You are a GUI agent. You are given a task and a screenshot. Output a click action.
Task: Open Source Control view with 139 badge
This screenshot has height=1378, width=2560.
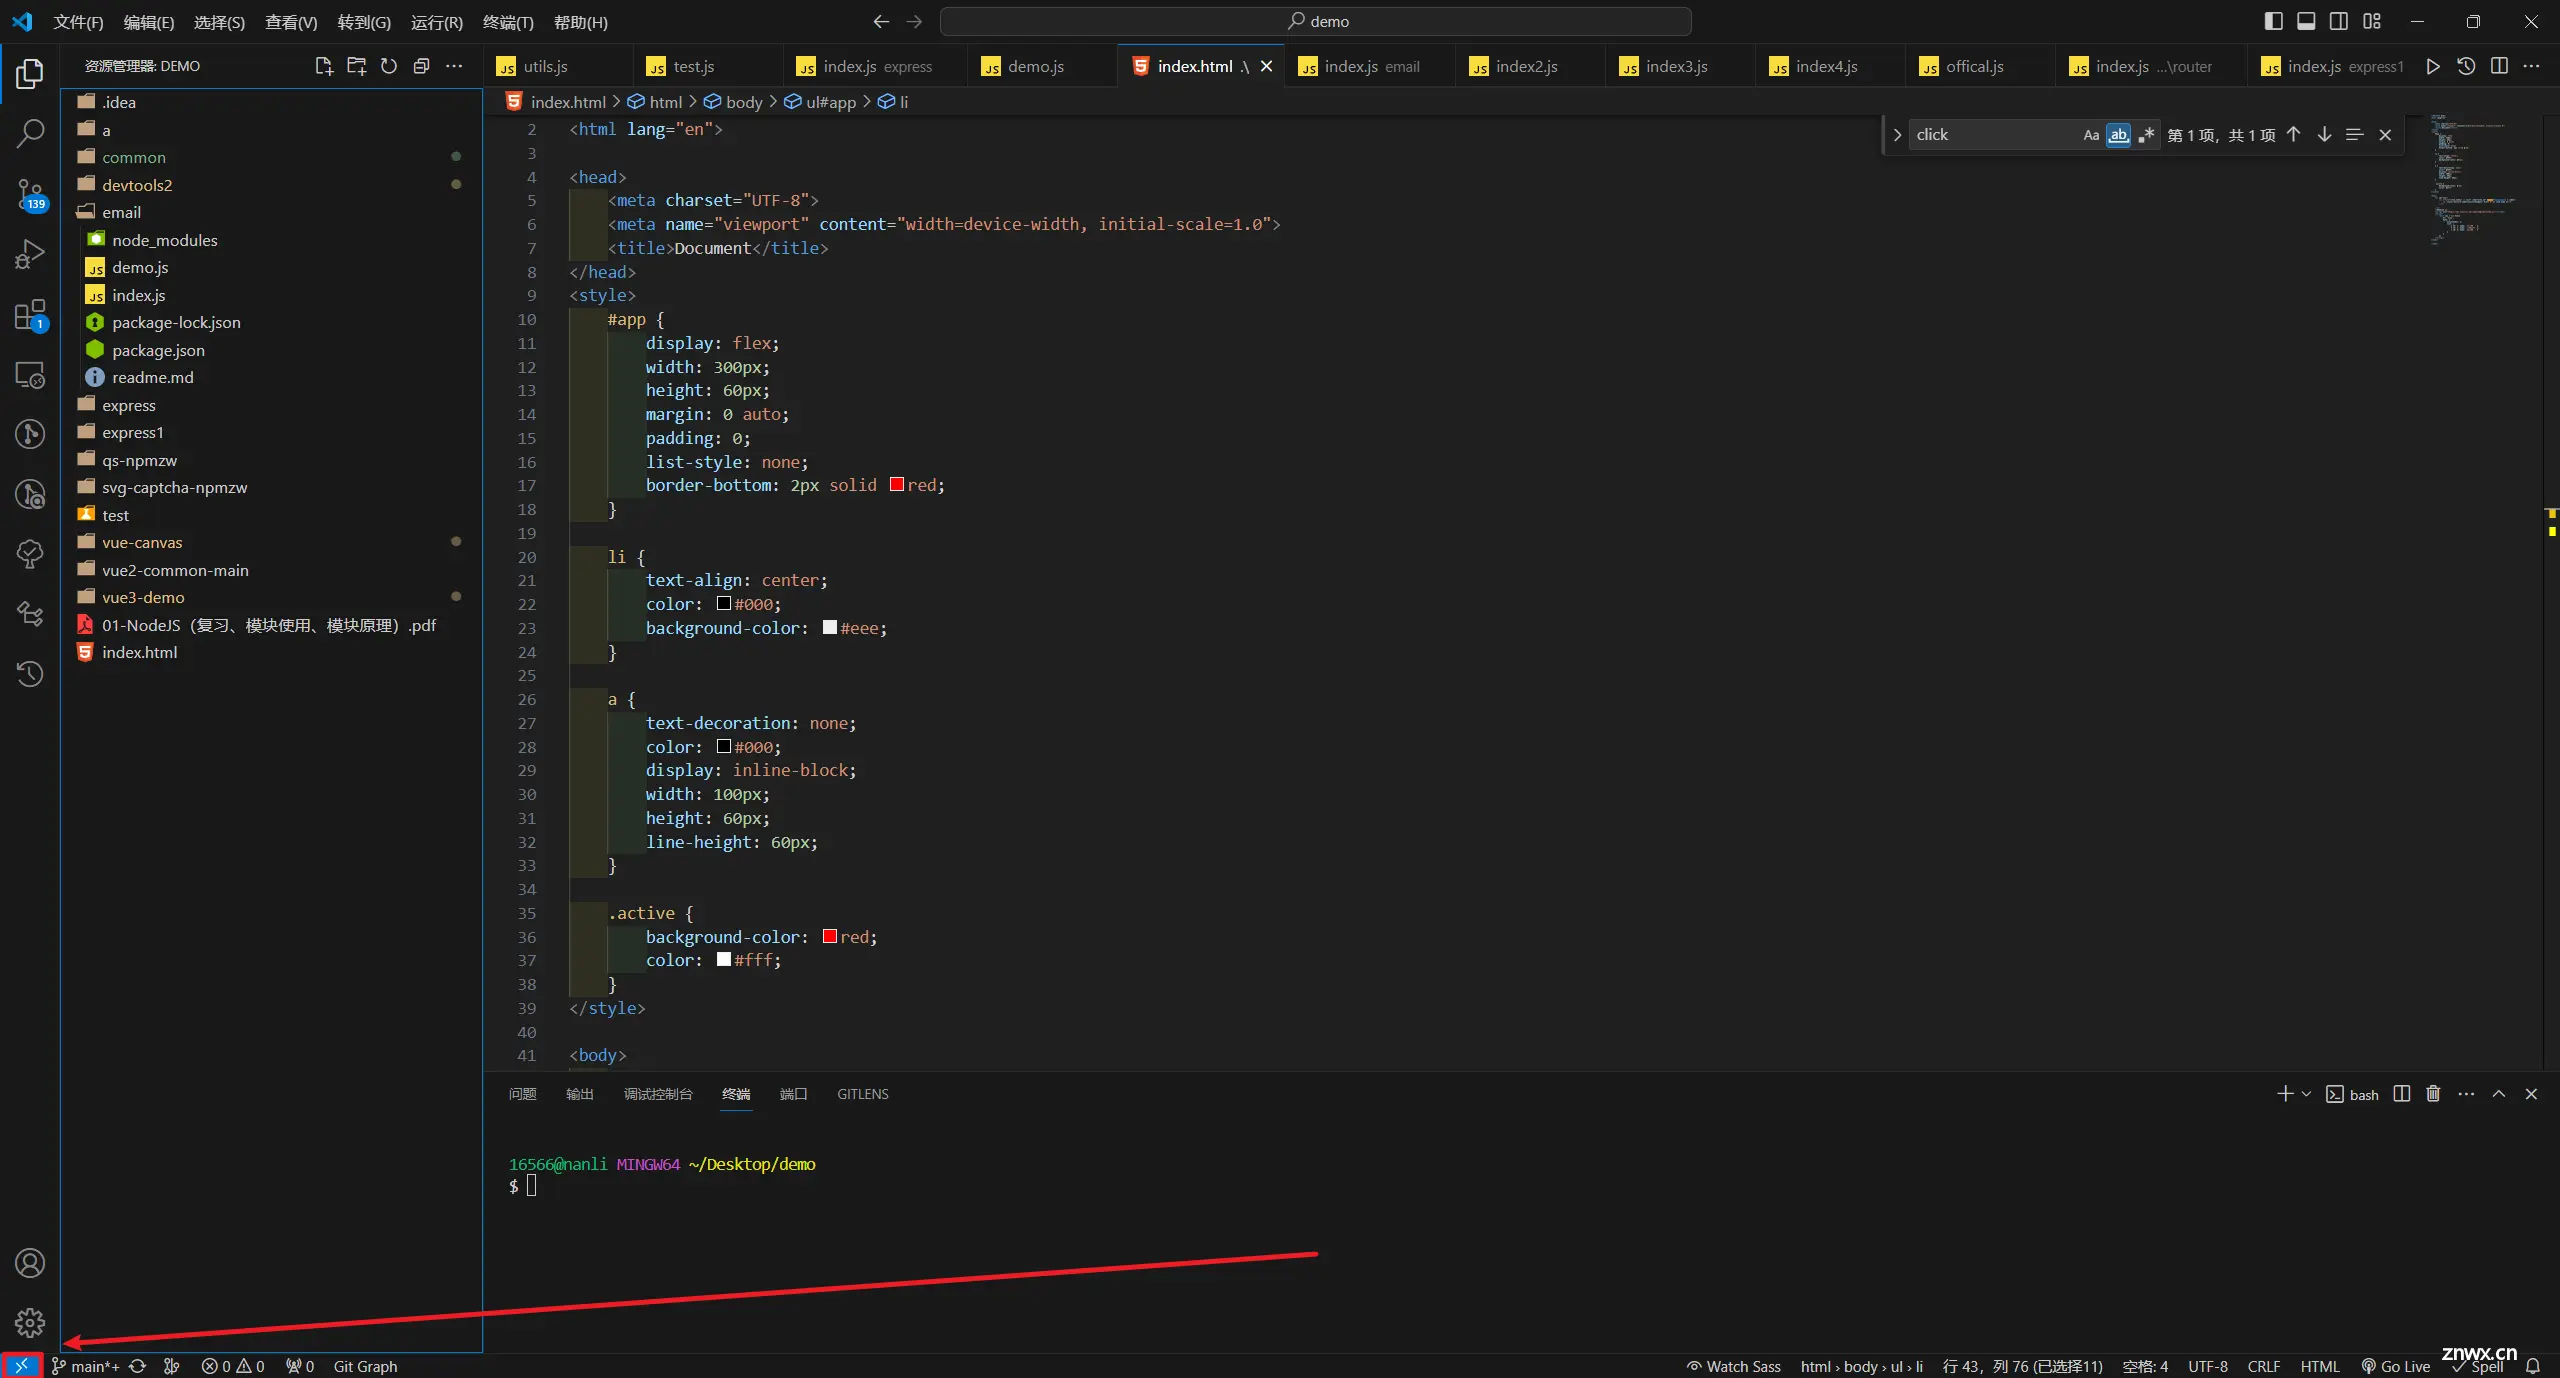(30, 194)
